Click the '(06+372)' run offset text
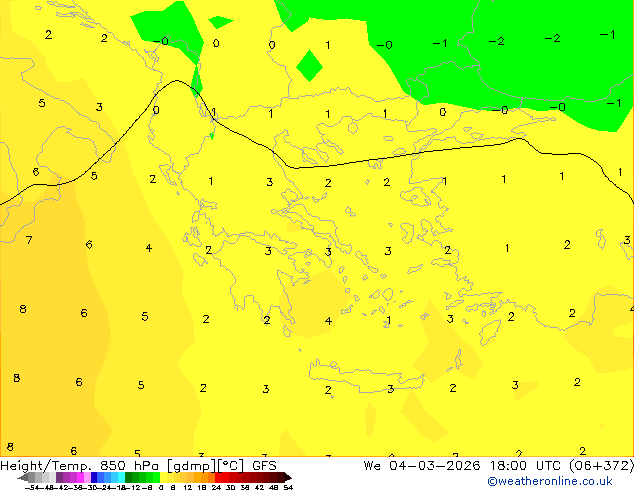Screen dimensions: 634x490 [x=601, y=466]
